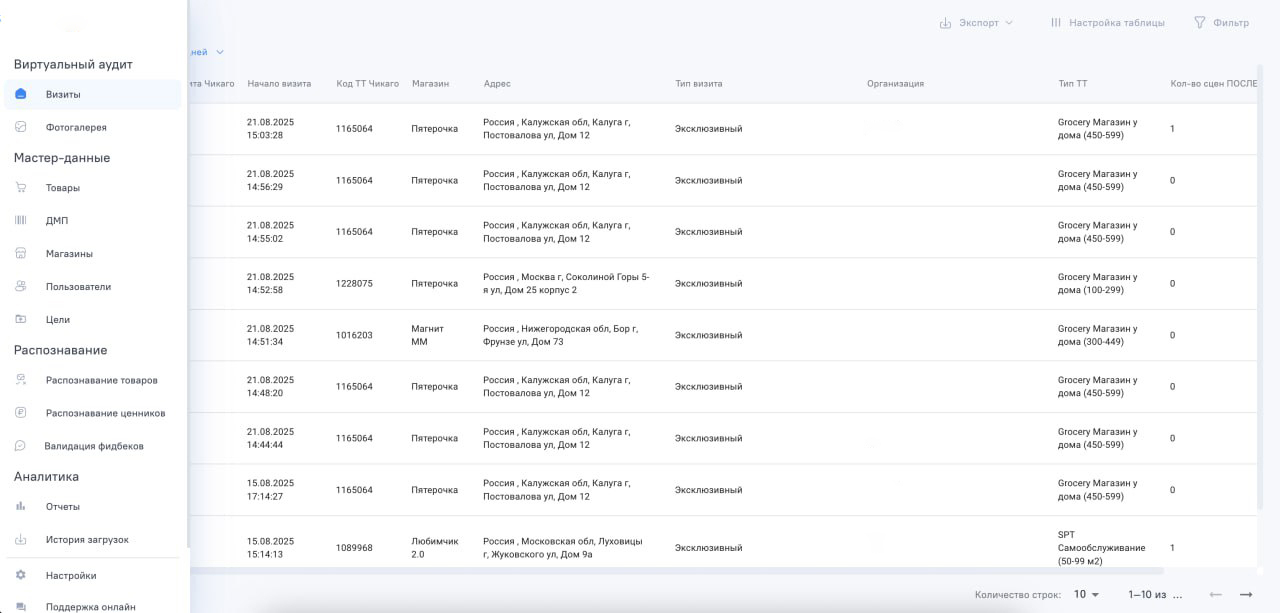Click the table's horizontal scrollbar
The height and width of the screenshot is (613, 1280).
tap(700, 570)
